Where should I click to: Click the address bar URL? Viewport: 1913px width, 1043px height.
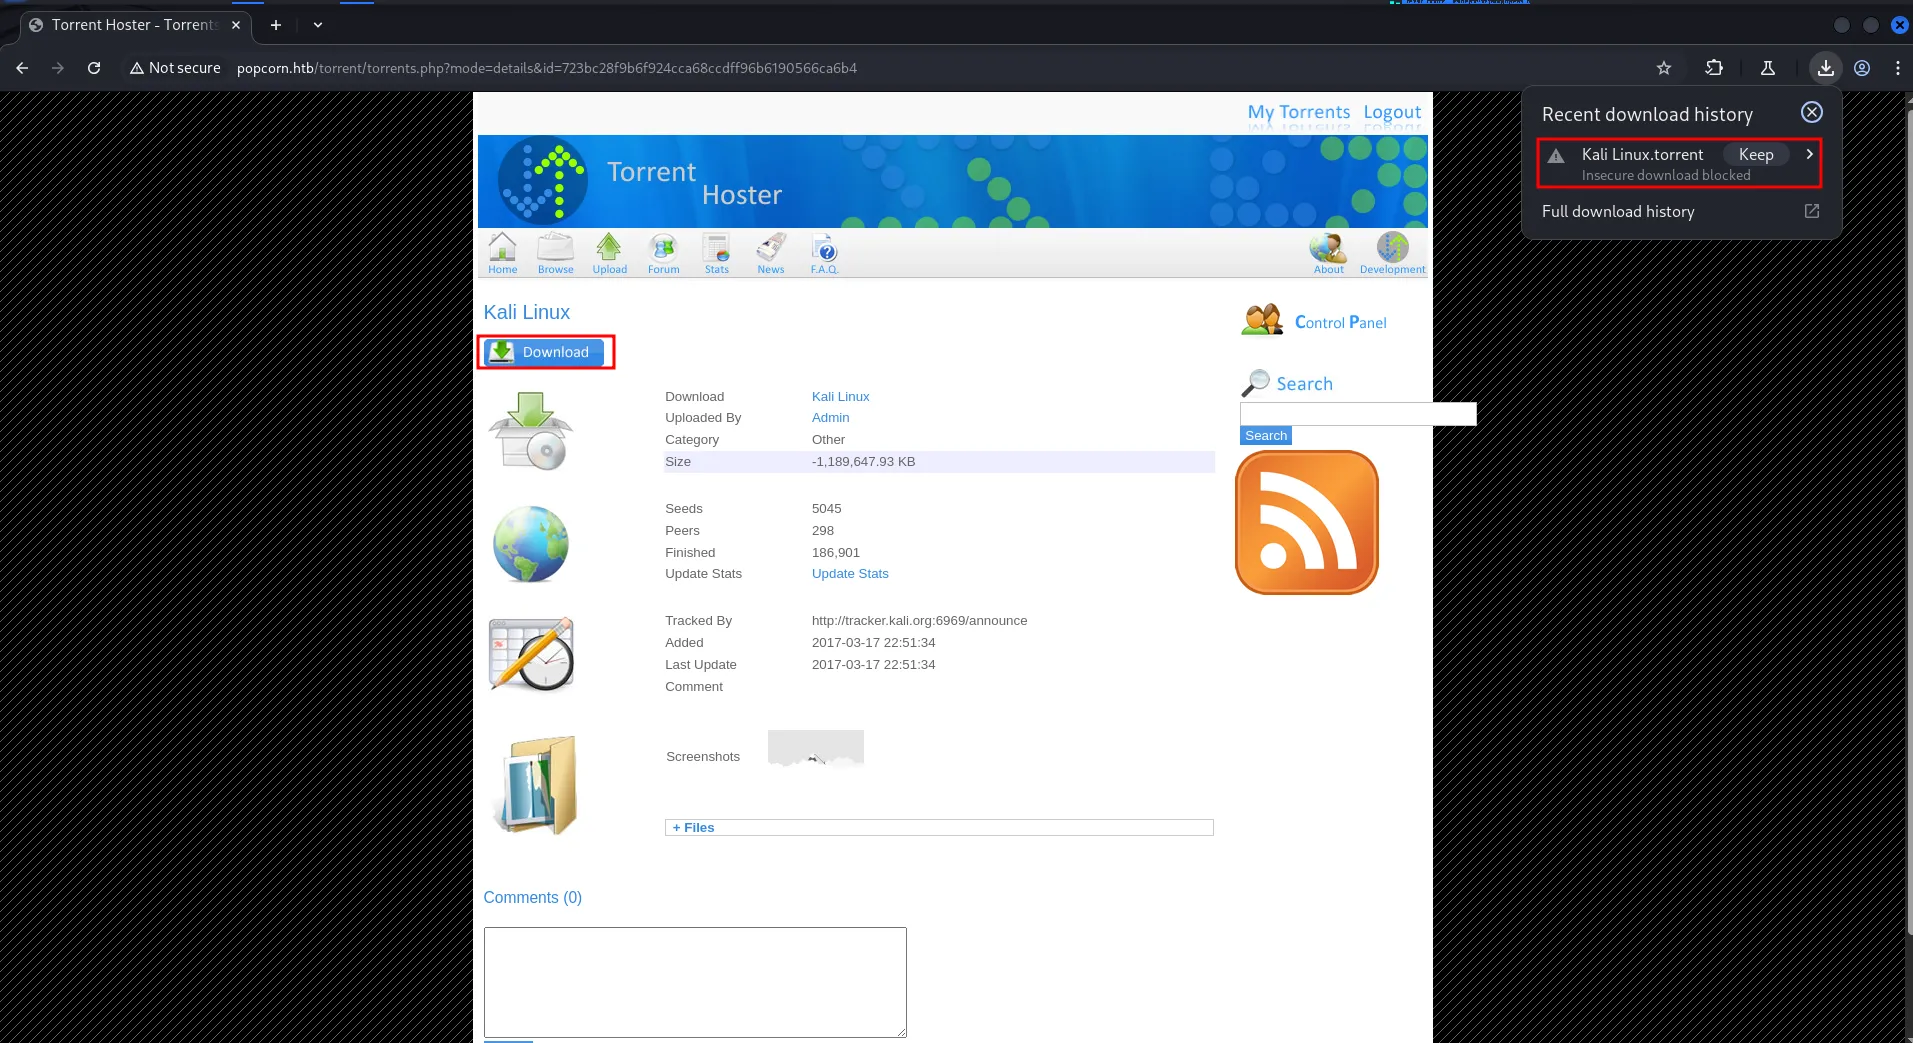point(547,68)
